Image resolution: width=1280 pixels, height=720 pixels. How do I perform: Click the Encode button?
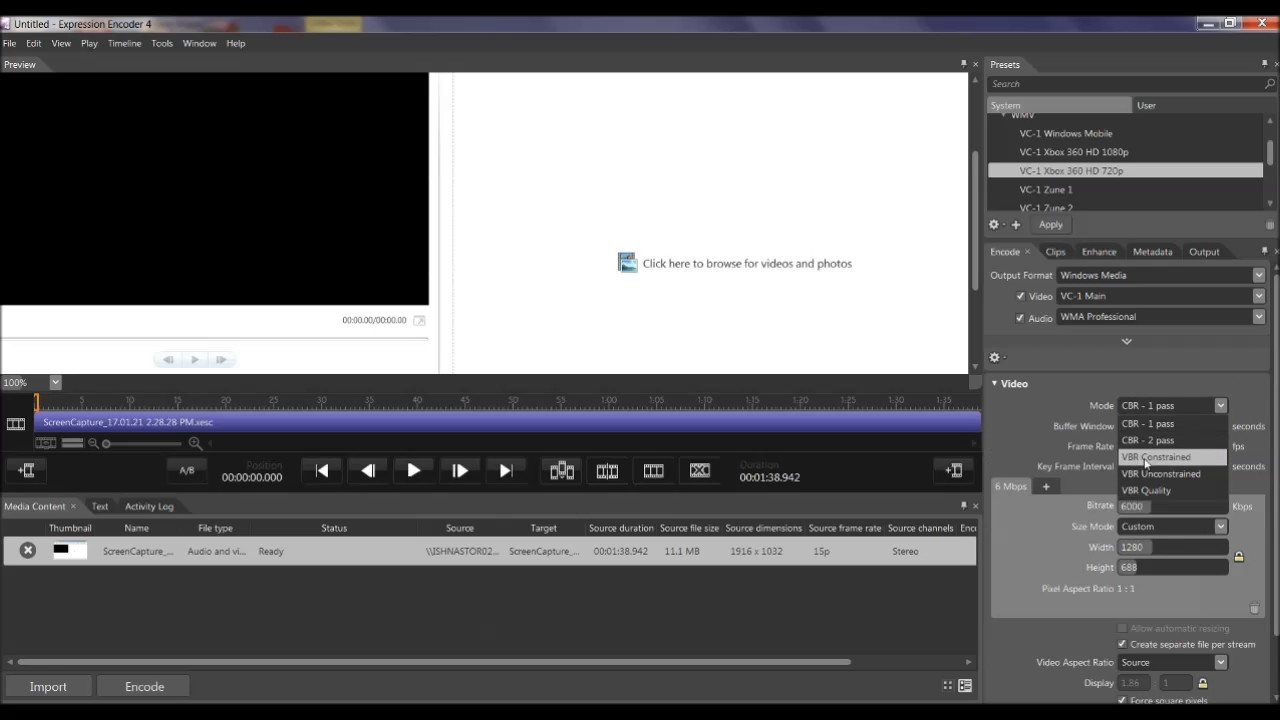[x=144, y=686]
